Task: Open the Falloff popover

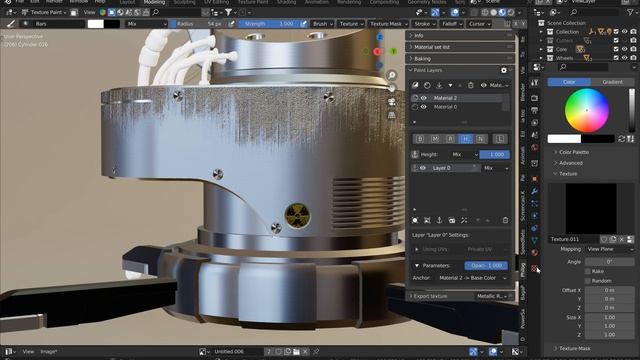Action: tap(452, 24)
